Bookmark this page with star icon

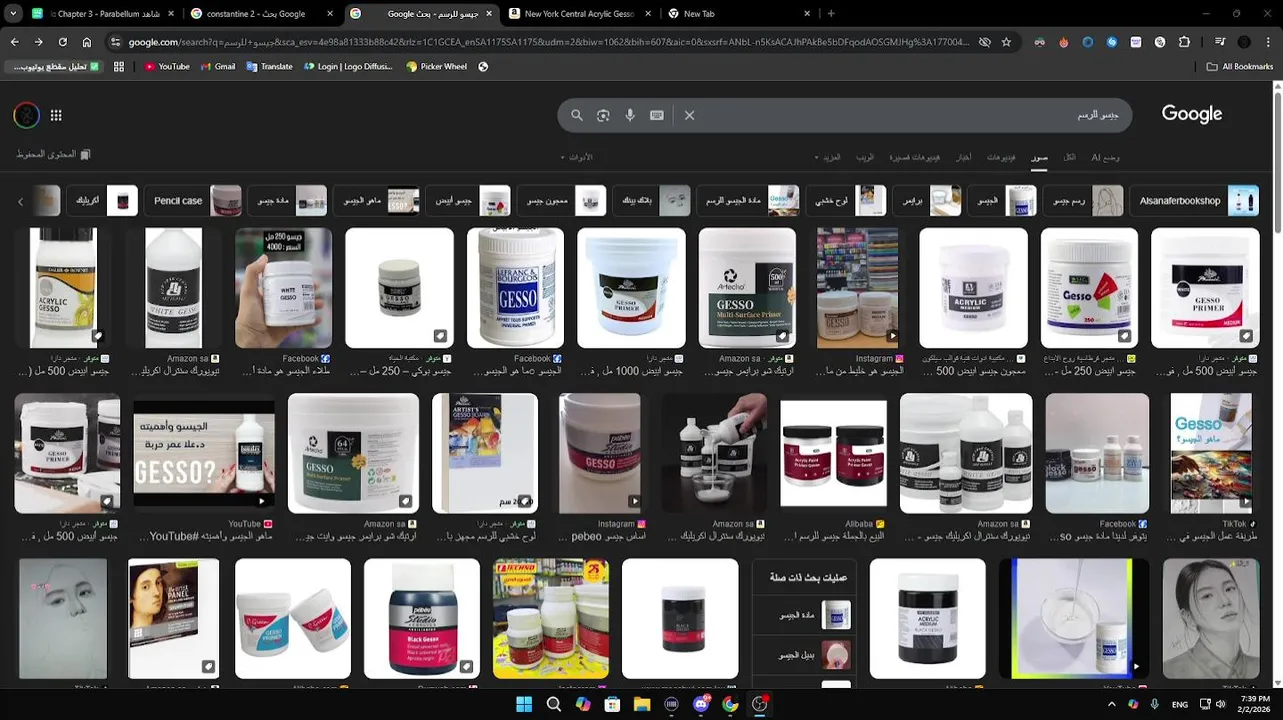1006,42
